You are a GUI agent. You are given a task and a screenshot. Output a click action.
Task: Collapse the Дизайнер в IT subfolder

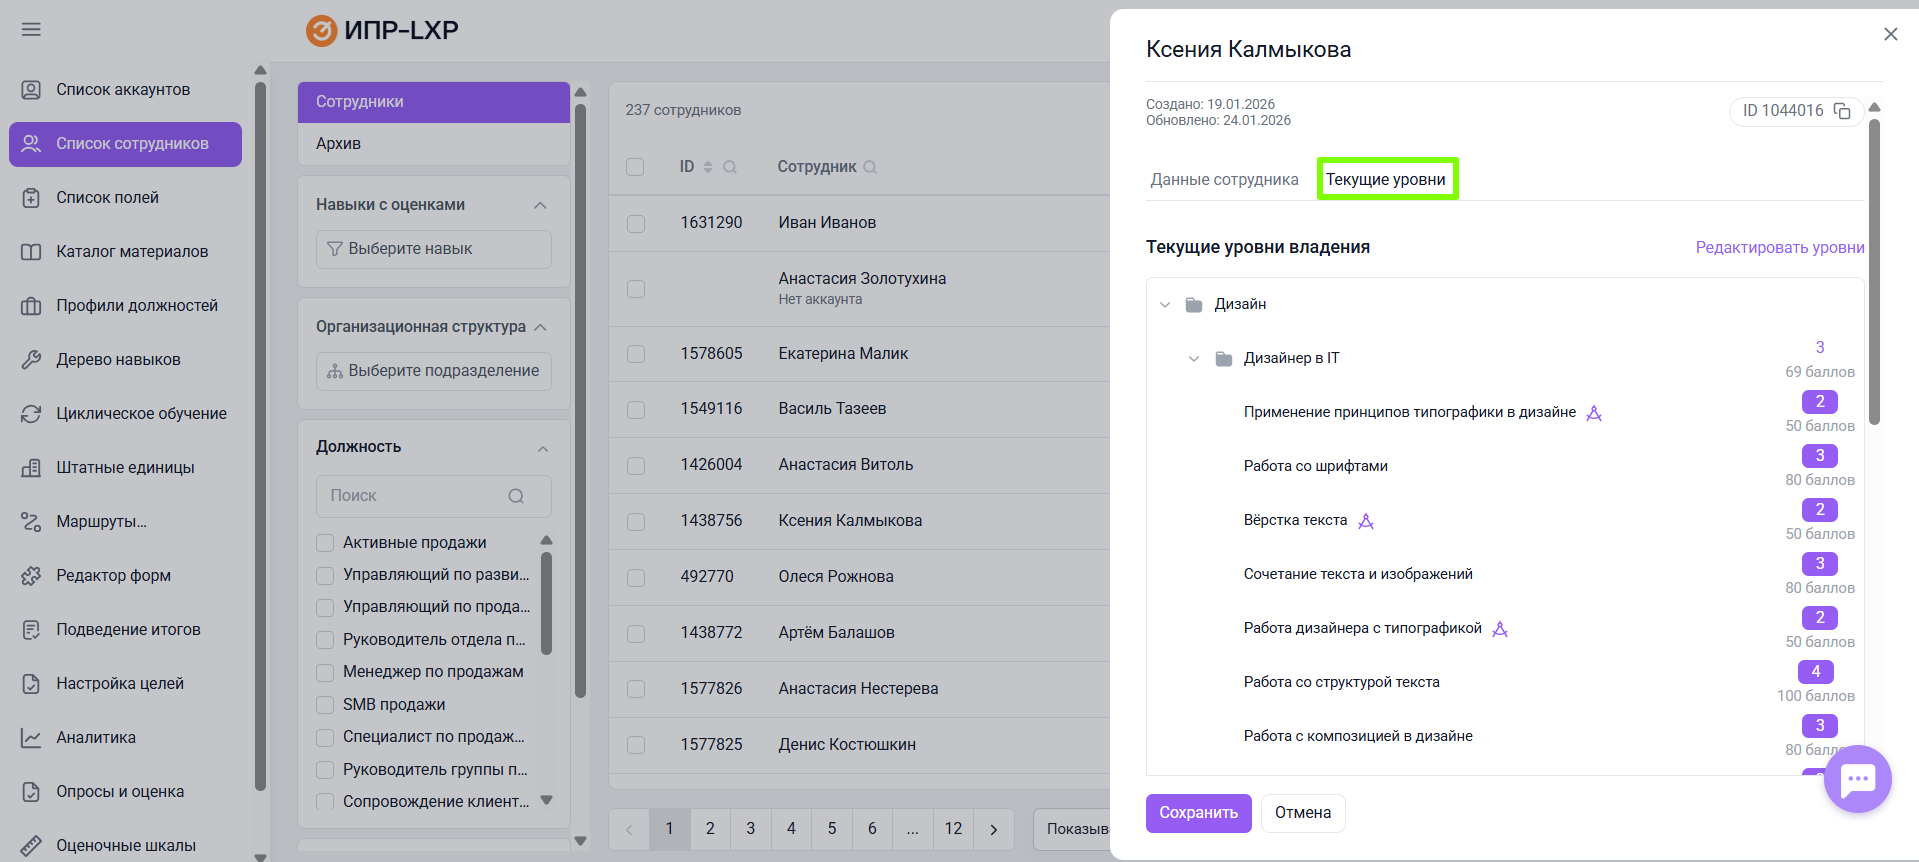click(x=1193, y=359)
